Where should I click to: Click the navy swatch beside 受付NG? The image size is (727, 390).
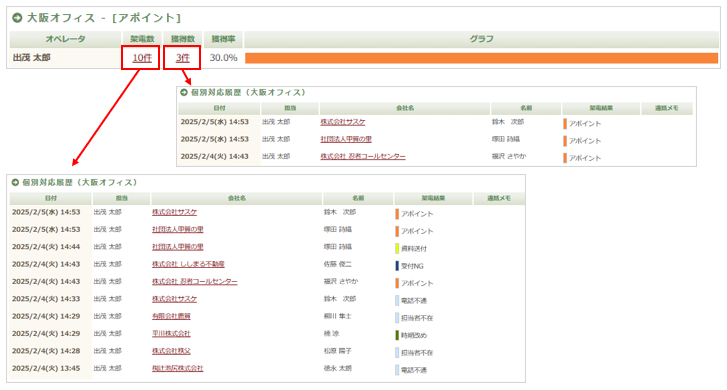click(x=397, y=266)
